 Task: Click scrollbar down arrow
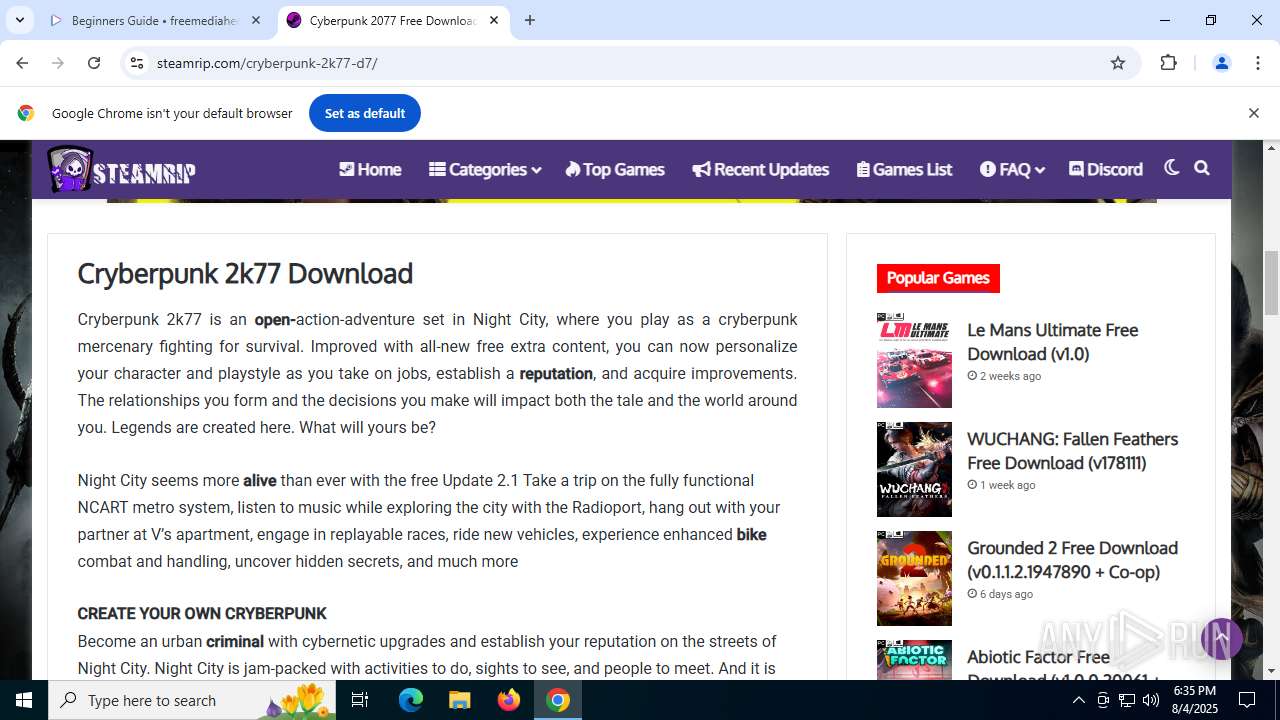1272,671
